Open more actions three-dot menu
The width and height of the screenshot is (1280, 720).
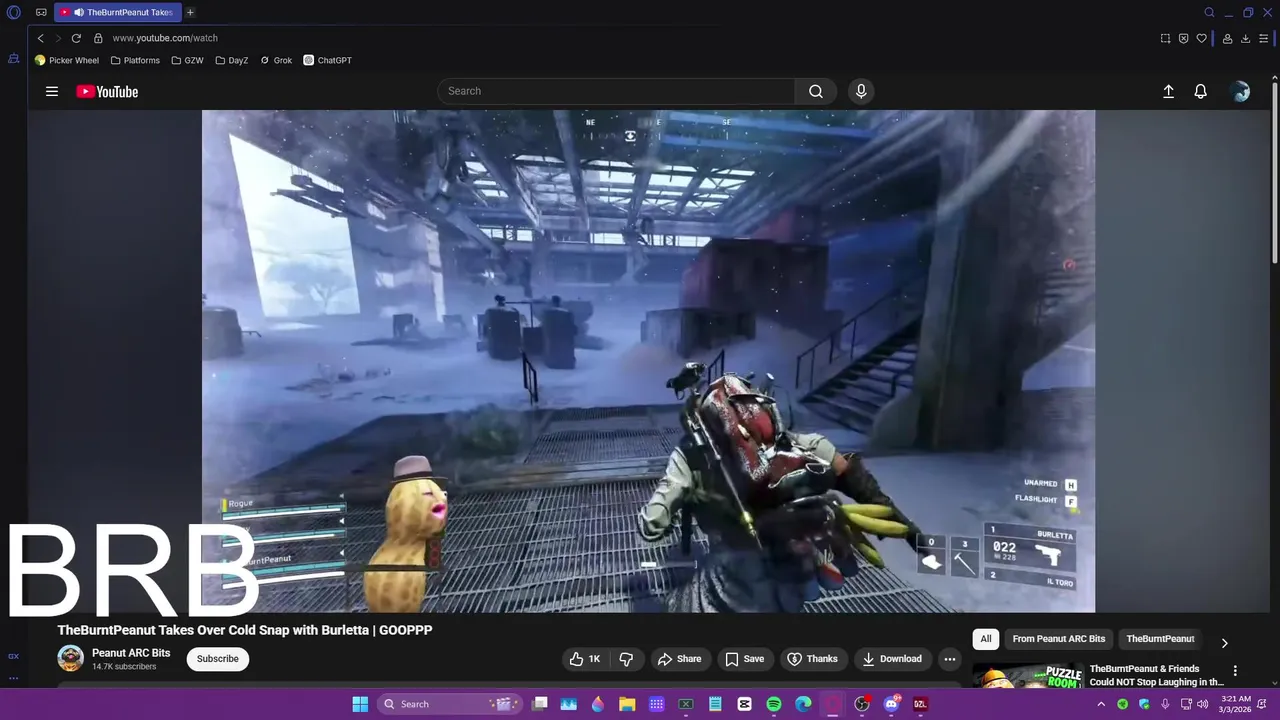point(950,659)
